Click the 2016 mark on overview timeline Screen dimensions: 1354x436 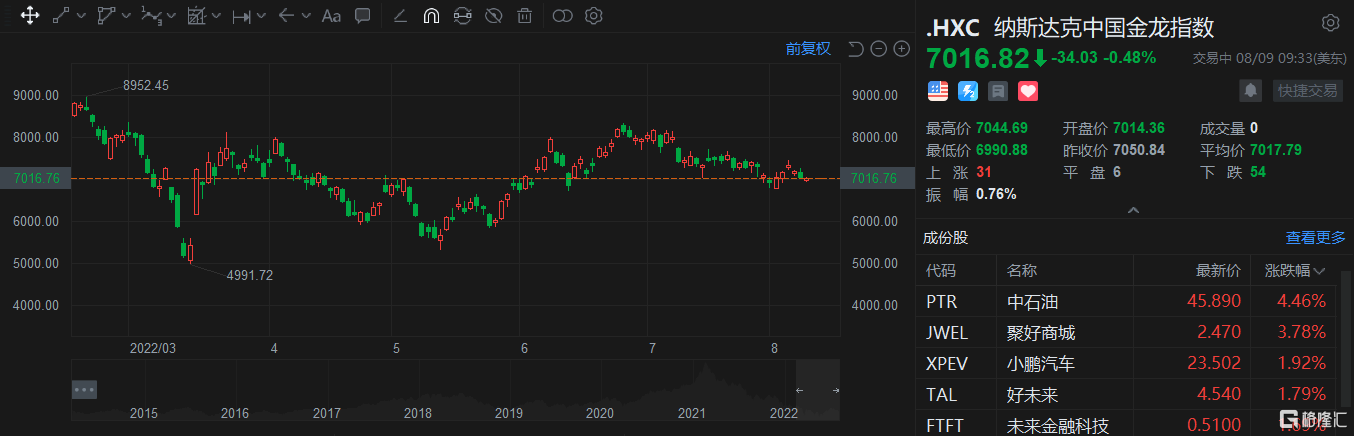coord(235,413)
